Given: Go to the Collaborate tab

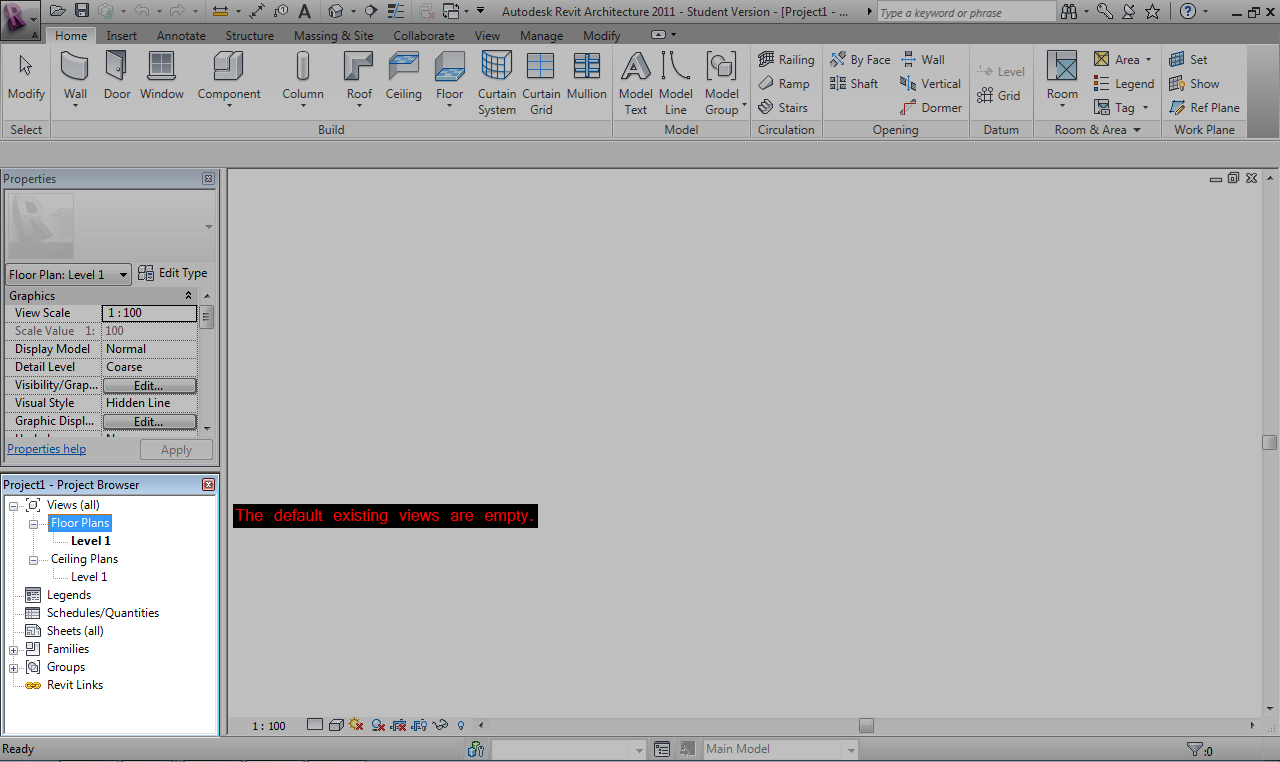Looking at the screenshot, I should [424, 35].
